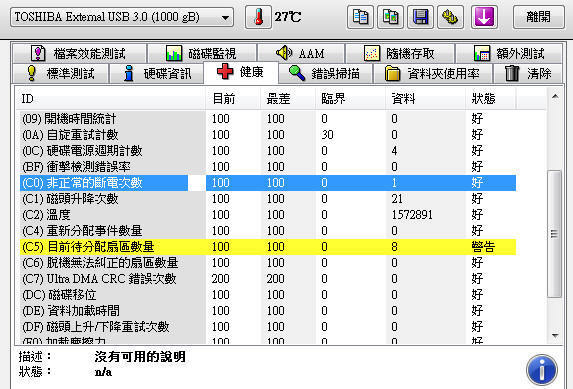Switch to the 磁碟監視 tab
573x389 pixels.
(202, 53)
